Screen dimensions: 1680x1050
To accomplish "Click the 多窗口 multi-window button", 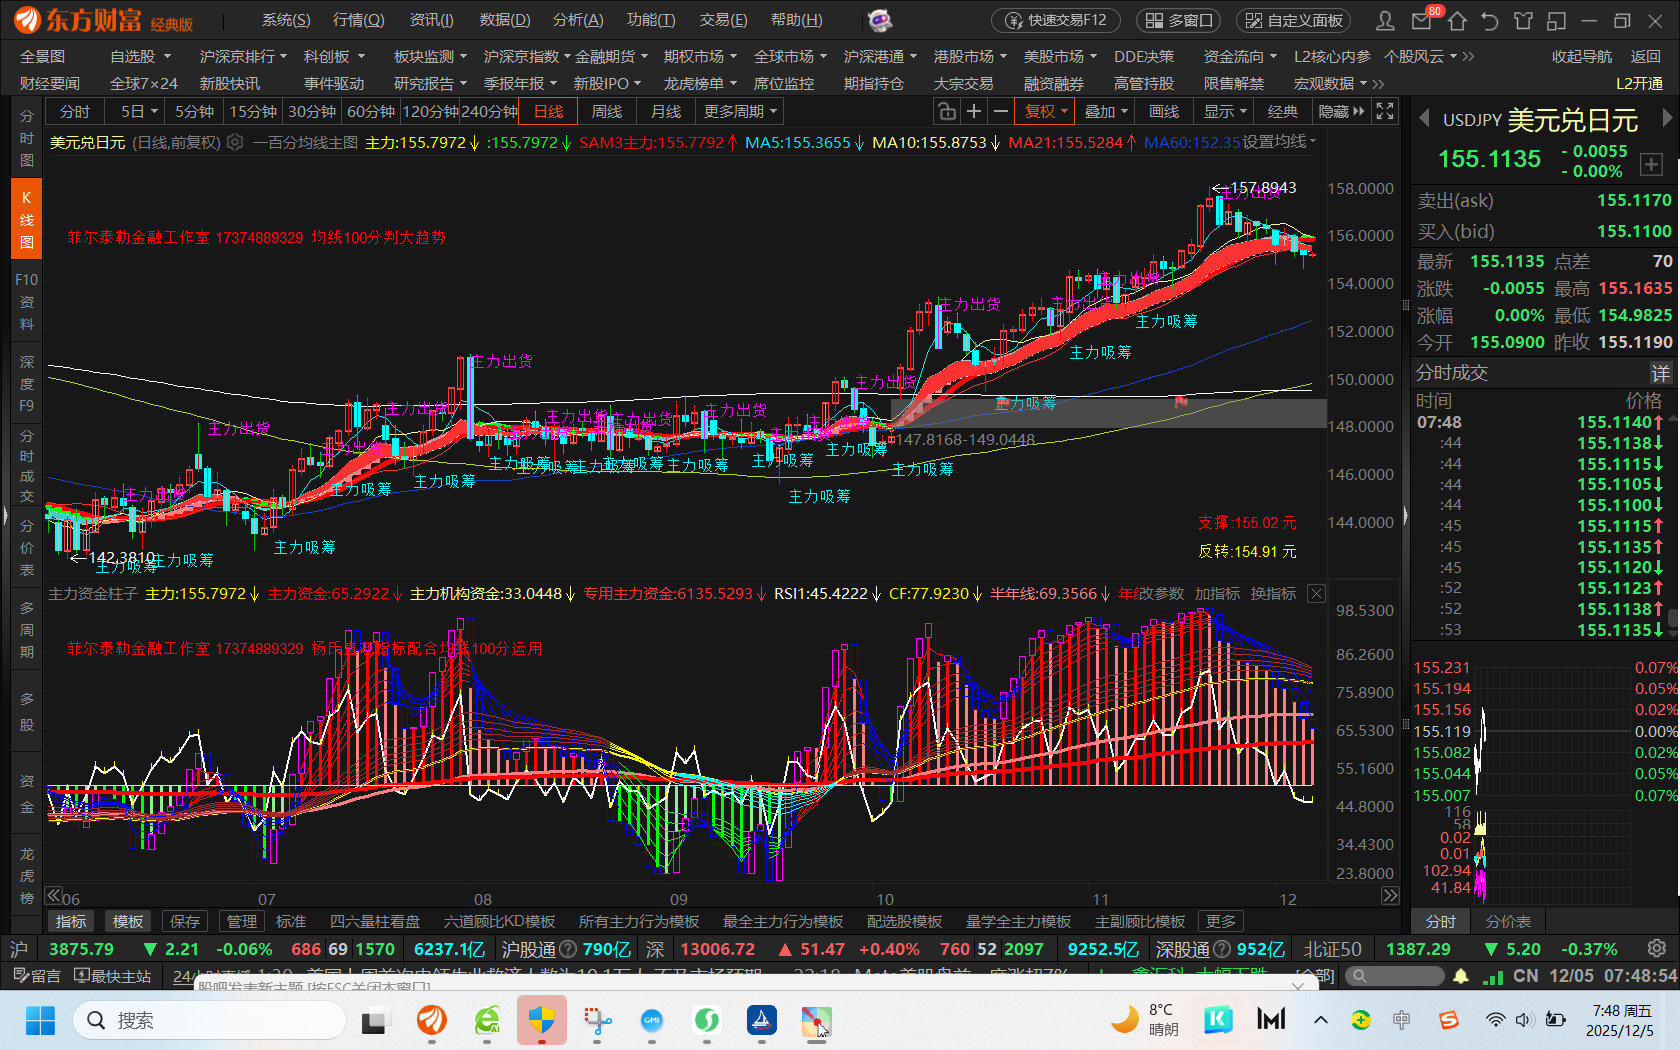I will (x=1179, y=20).
